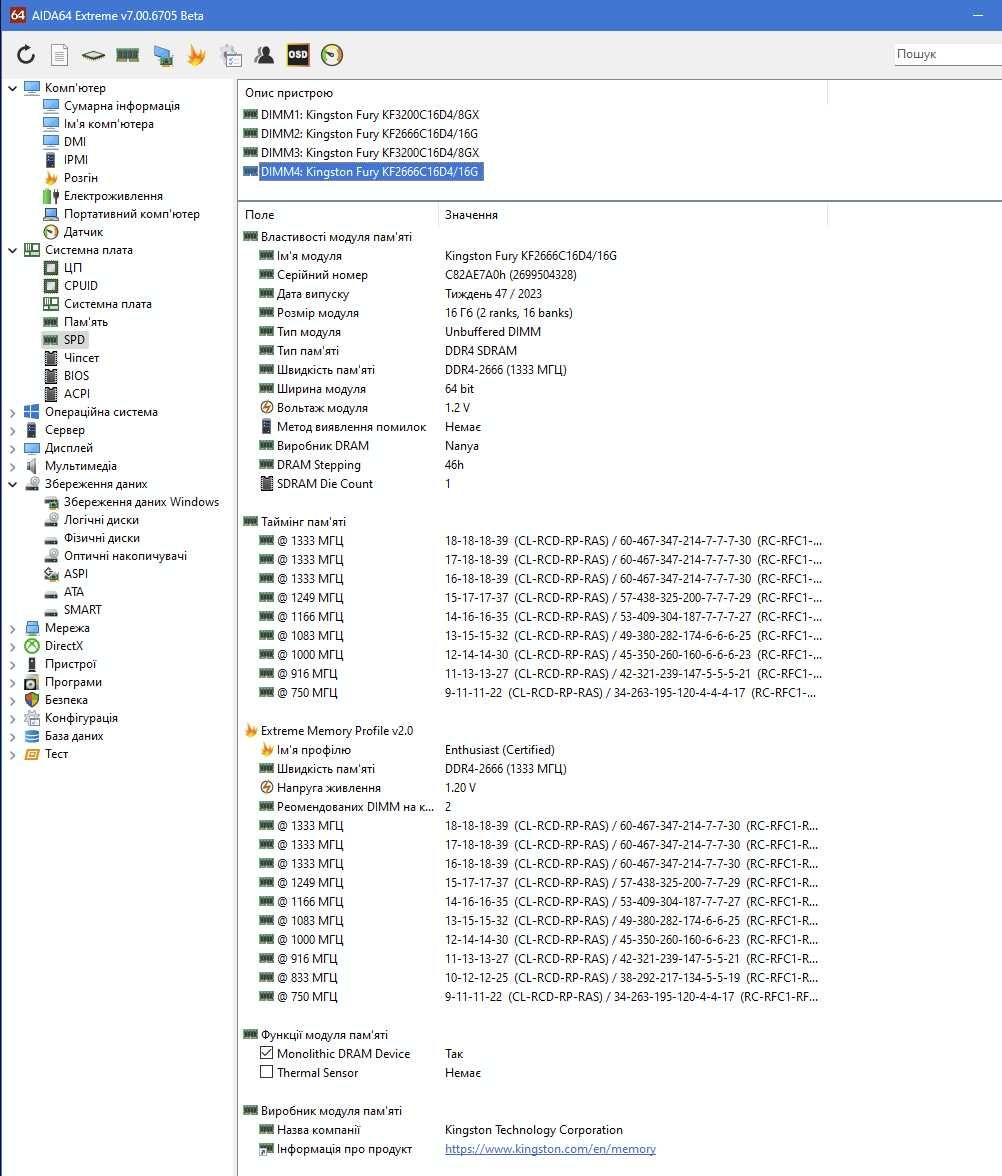The width and height of the screenshot is (1002, 1176).
Task: Collapse the Збереження даних node
Action: click(12, 484)
